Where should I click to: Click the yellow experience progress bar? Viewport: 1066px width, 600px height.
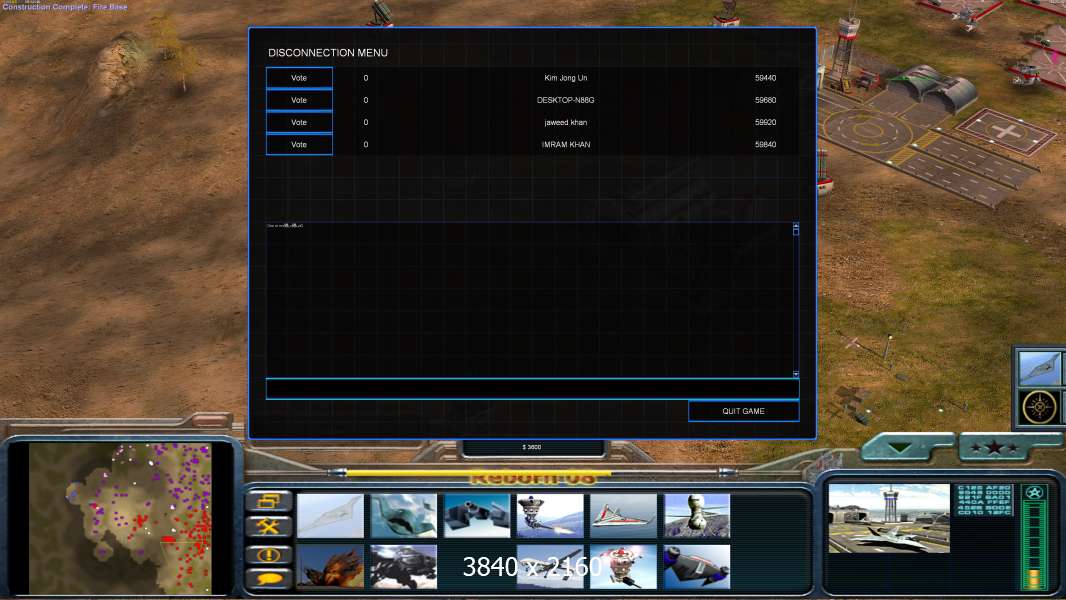coord(478,472)
